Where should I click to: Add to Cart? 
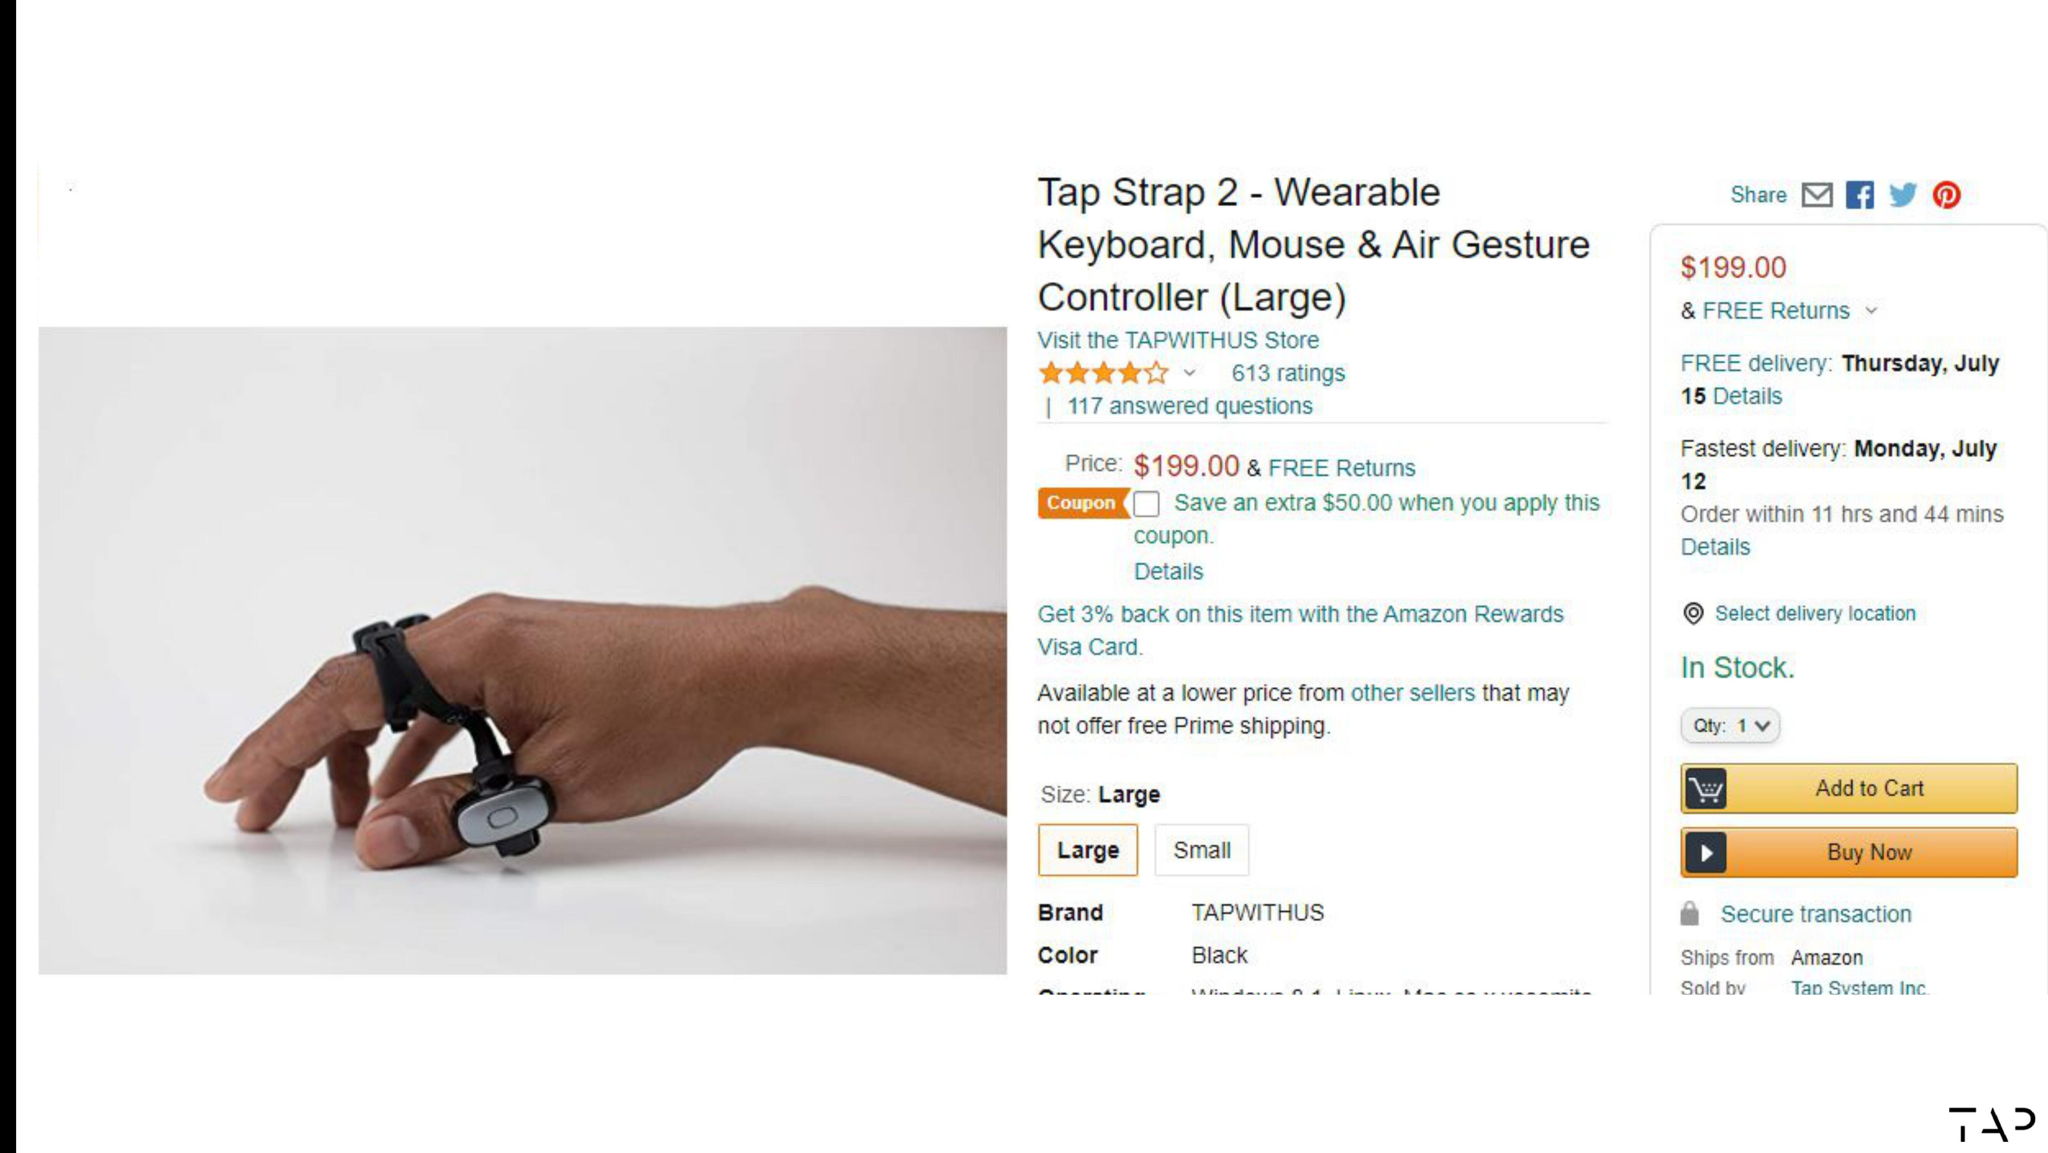pyautogui.click(x=1849, y=788)
